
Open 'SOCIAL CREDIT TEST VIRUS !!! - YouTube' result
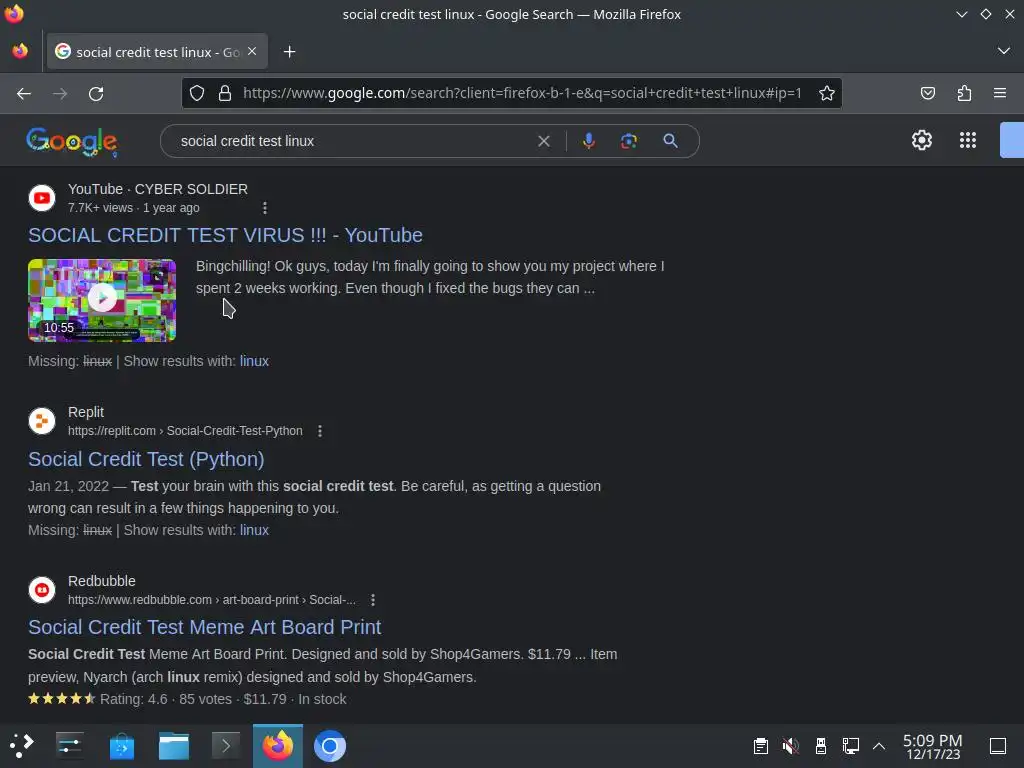click(225, 235)
